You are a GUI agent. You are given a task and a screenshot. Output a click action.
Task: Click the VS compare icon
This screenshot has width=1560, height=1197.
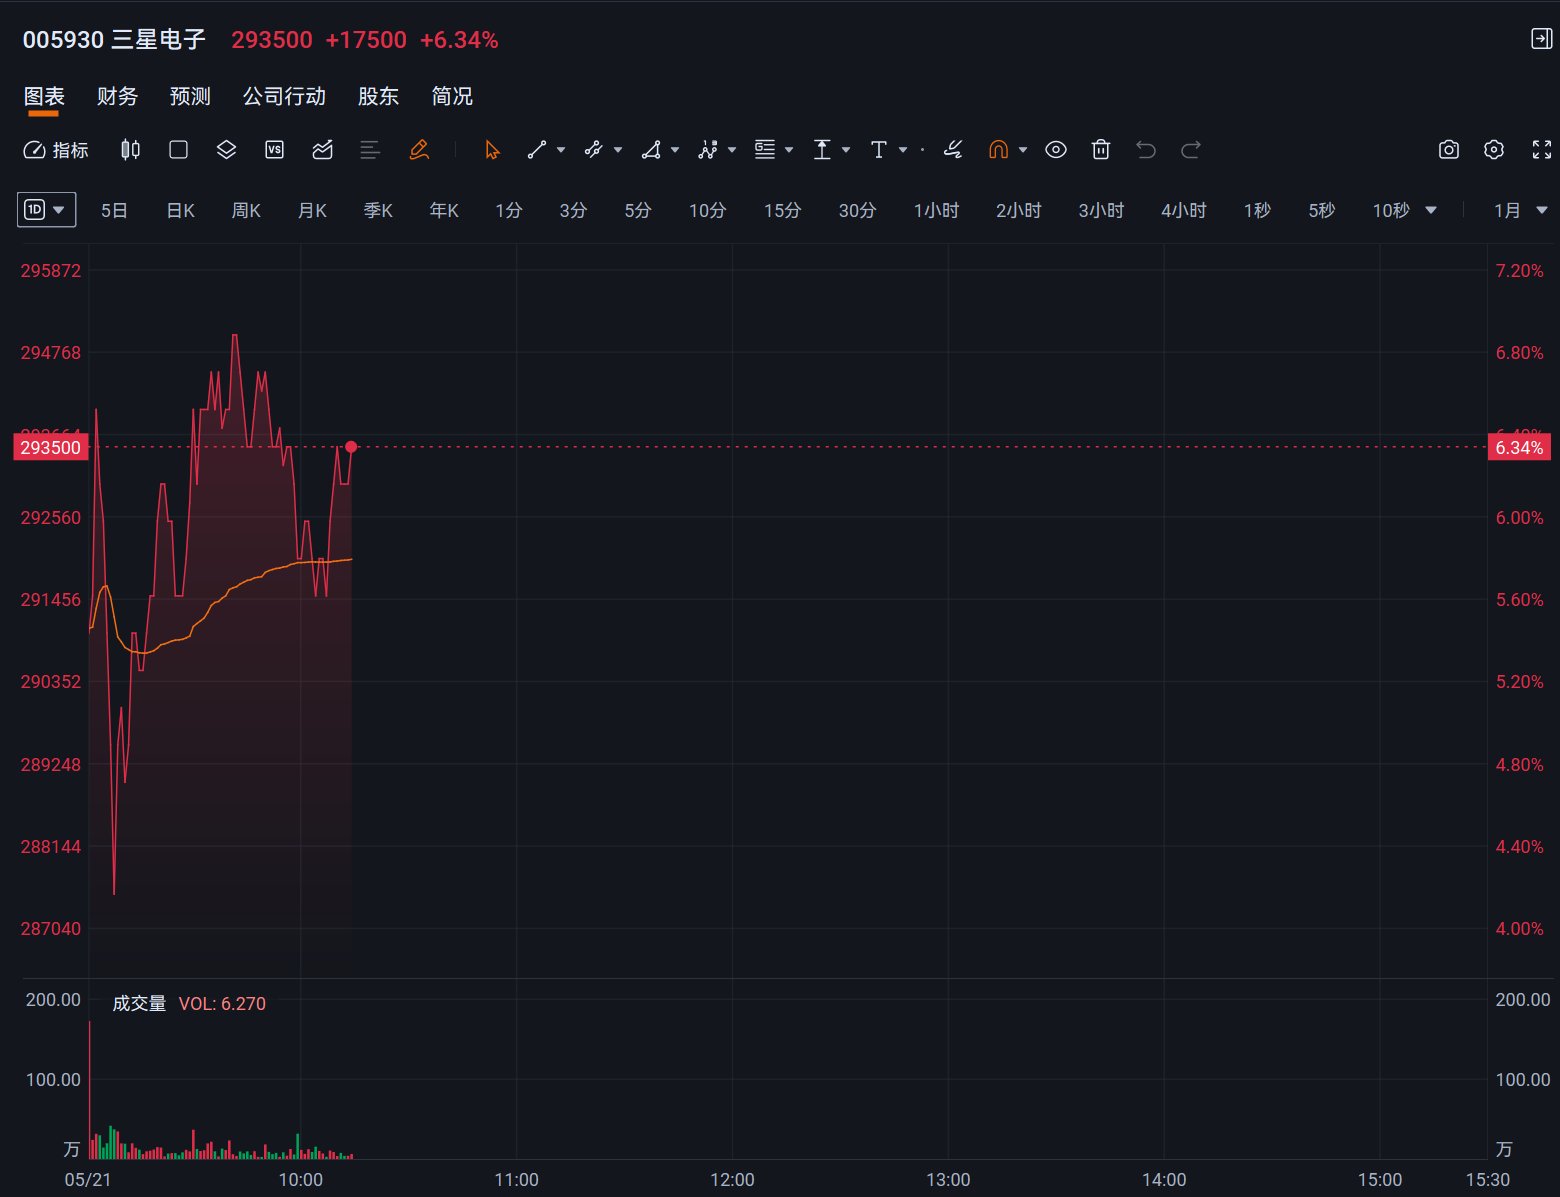point(274,150)
